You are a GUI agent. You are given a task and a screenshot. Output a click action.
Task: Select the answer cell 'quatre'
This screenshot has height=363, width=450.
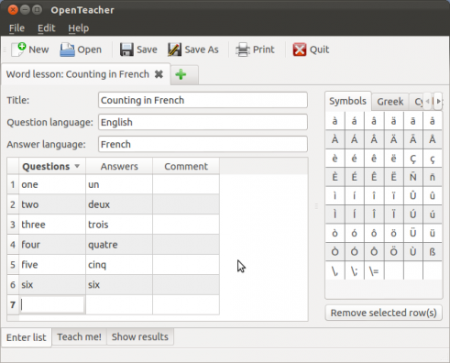point(119,244)
